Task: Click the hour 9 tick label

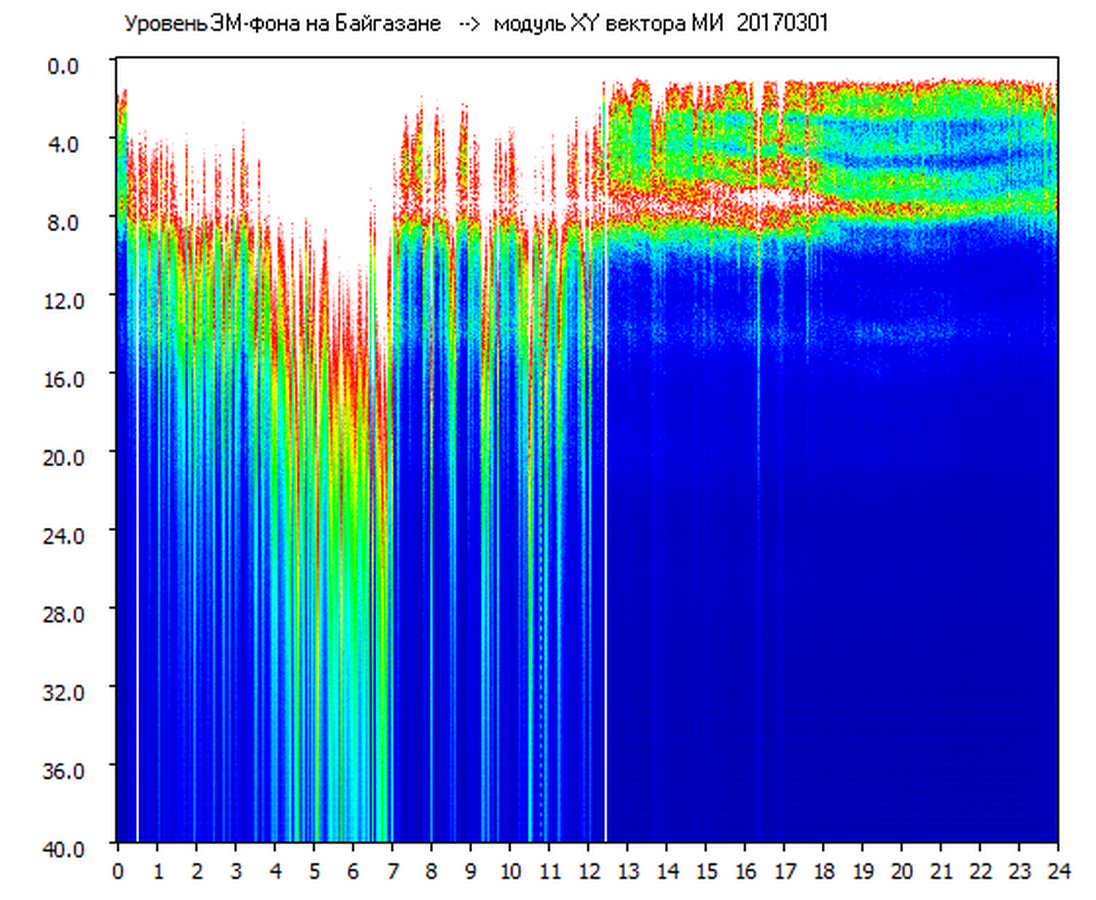Action: (470, 871)
